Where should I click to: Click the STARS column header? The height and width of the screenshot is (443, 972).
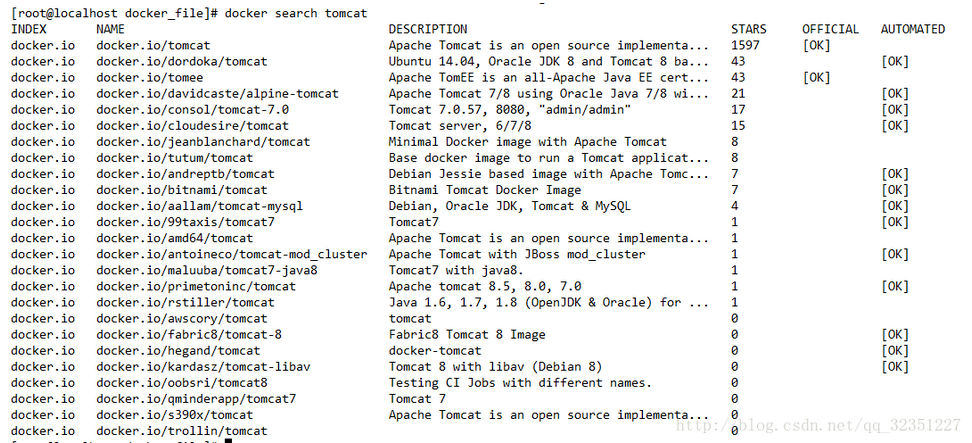pos(748,29)
